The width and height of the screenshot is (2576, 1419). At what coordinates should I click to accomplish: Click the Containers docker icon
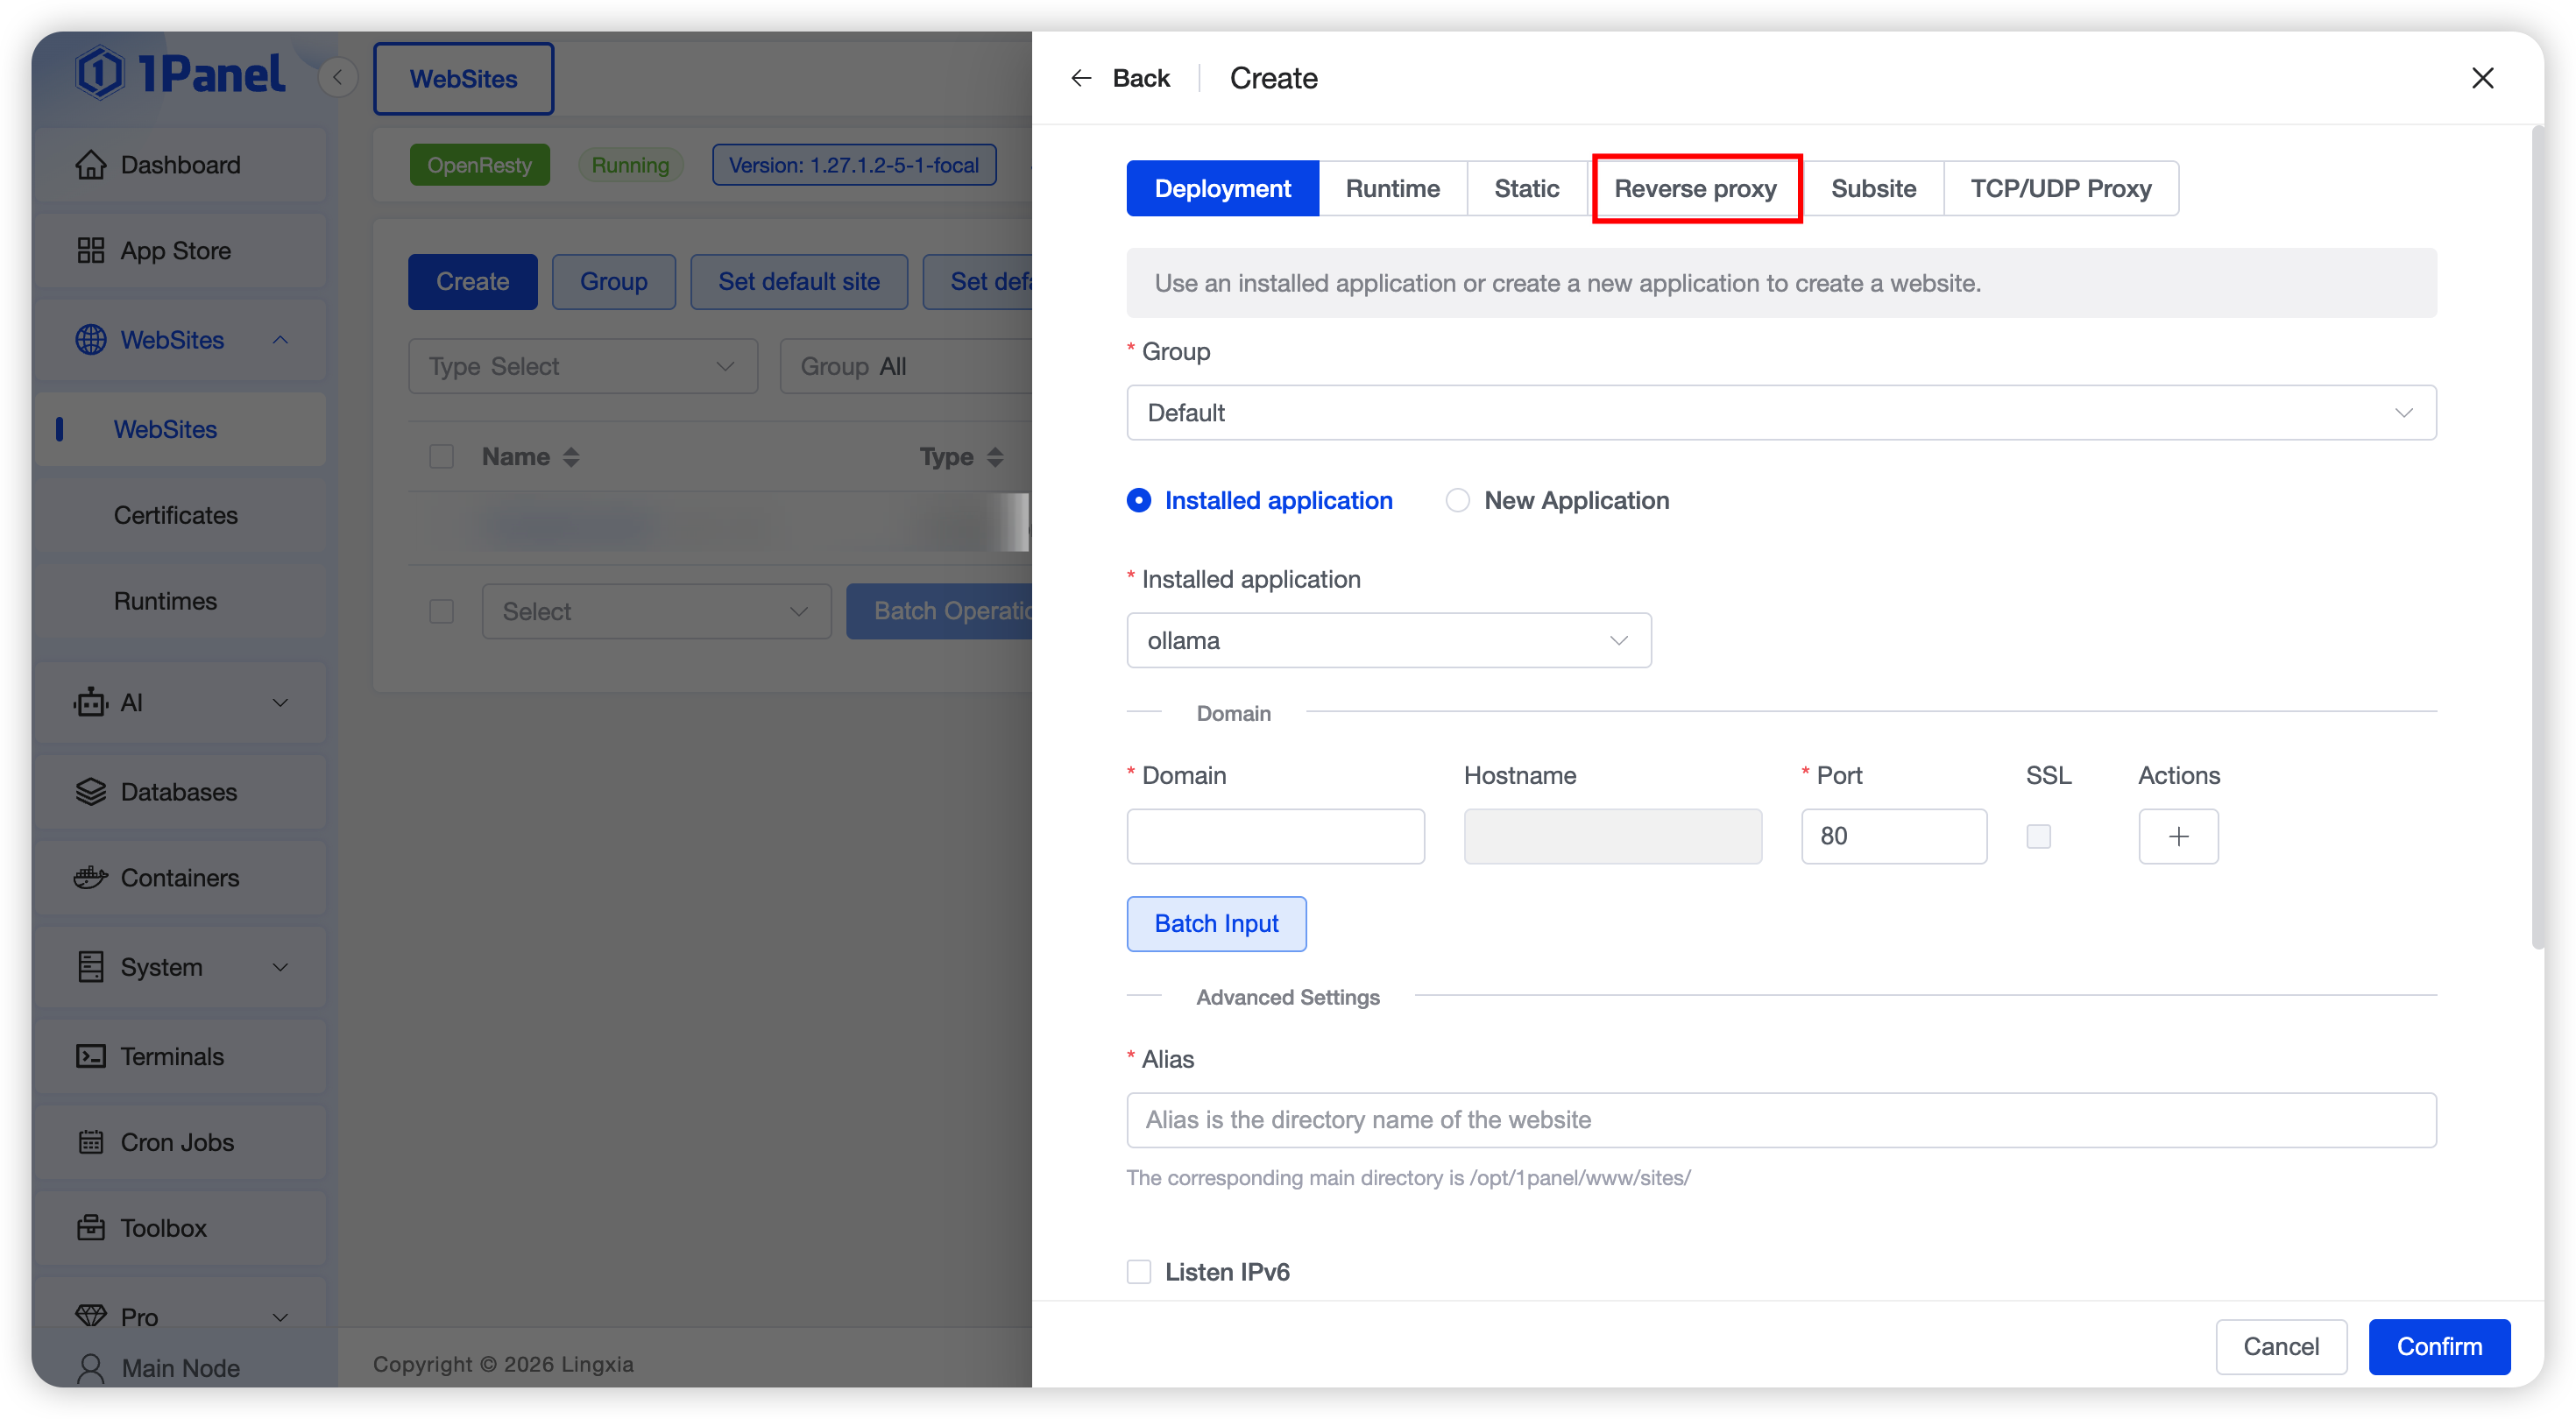tap(90, 878)
